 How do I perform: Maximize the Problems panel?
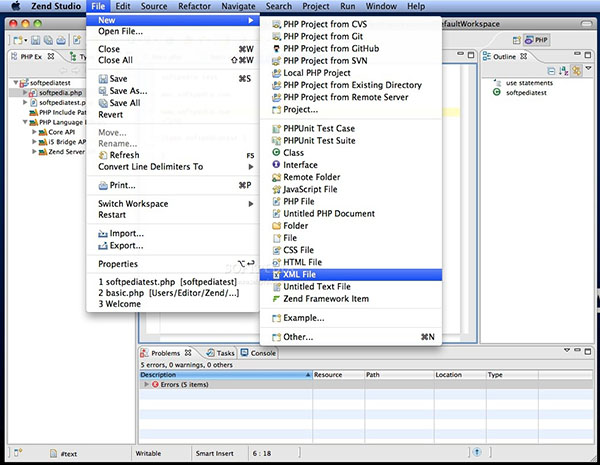point(588,351)
